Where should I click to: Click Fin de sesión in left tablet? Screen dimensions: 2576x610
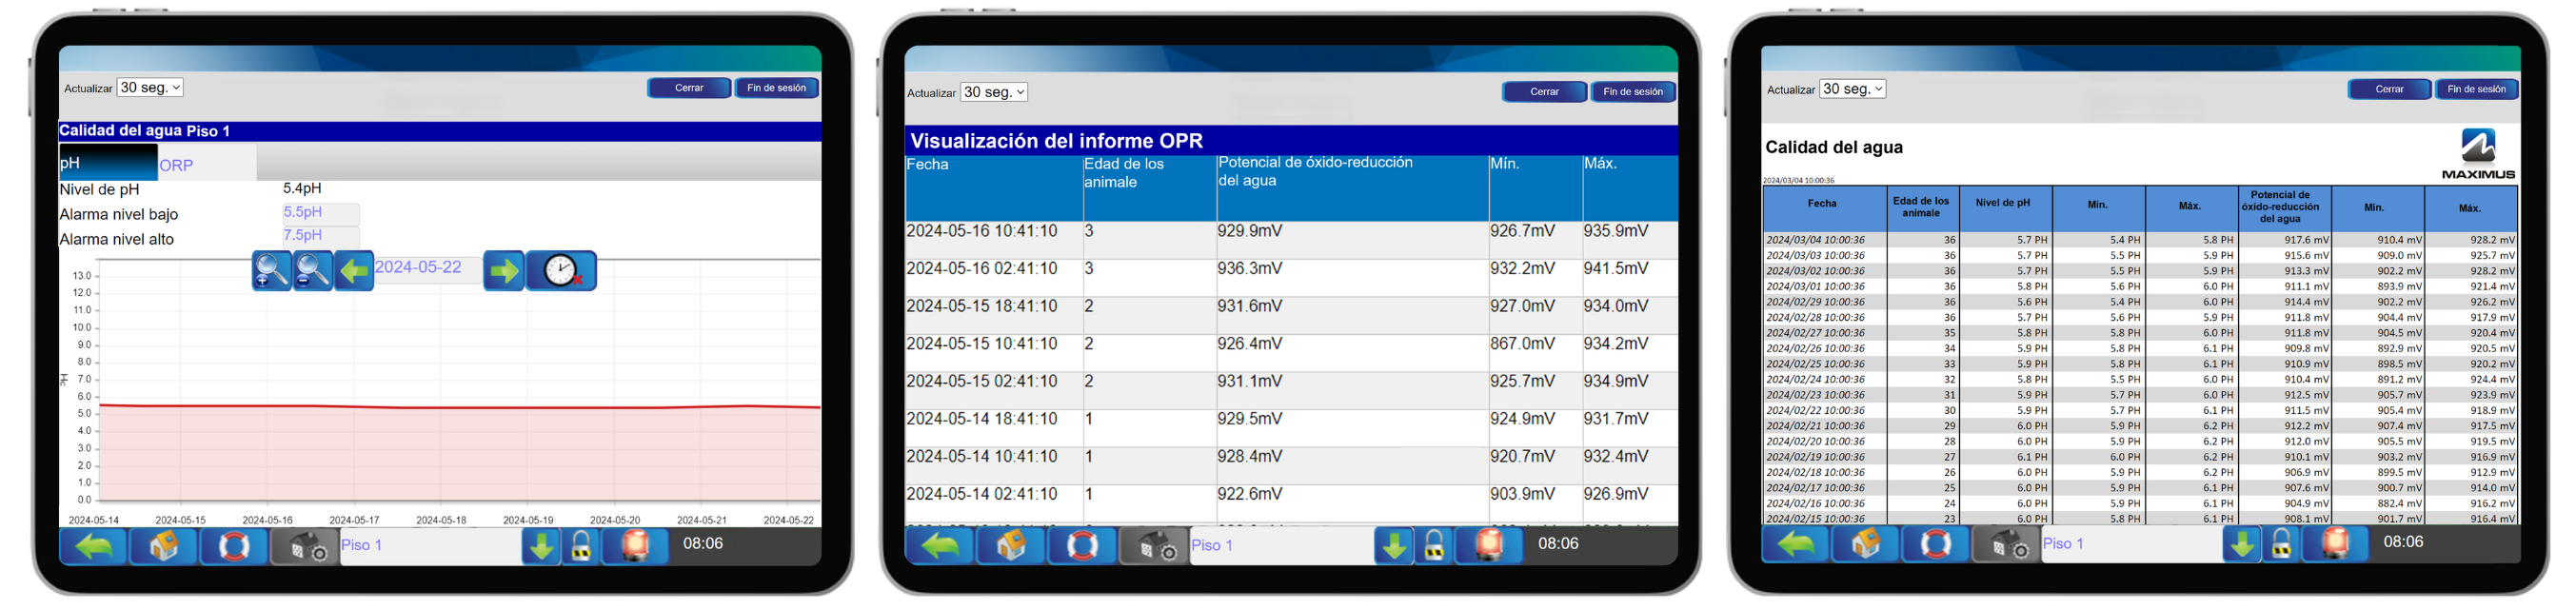click(x=777, y=88)
